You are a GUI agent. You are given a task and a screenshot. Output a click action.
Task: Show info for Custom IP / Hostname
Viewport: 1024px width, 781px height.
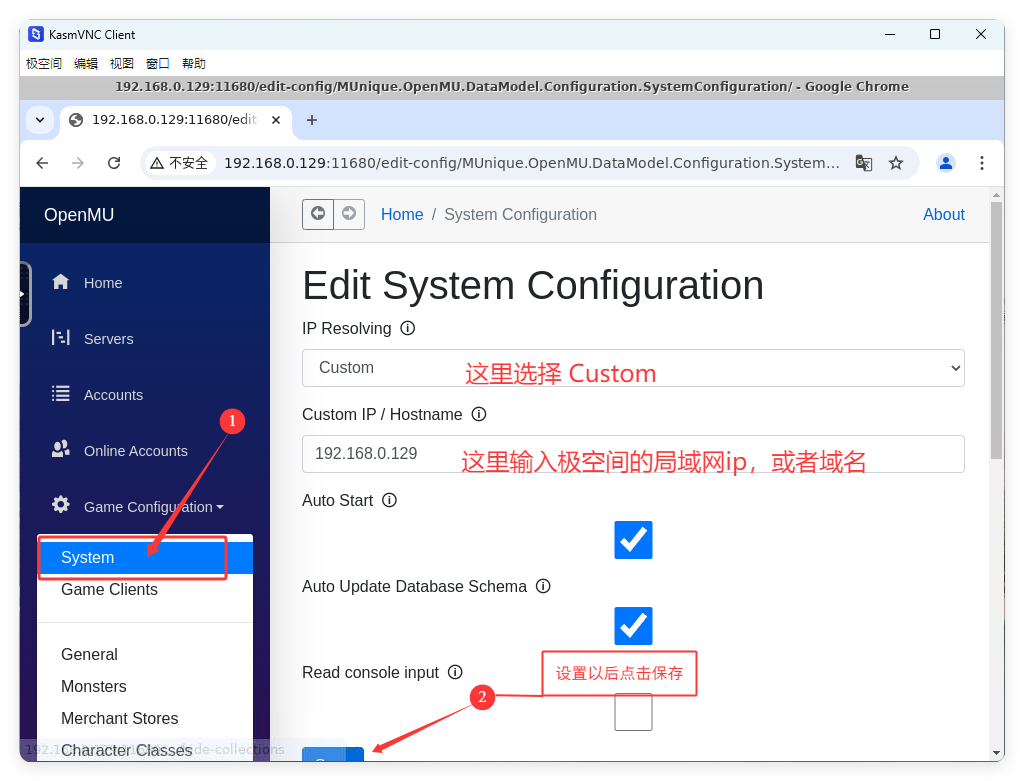pos(479,414)
